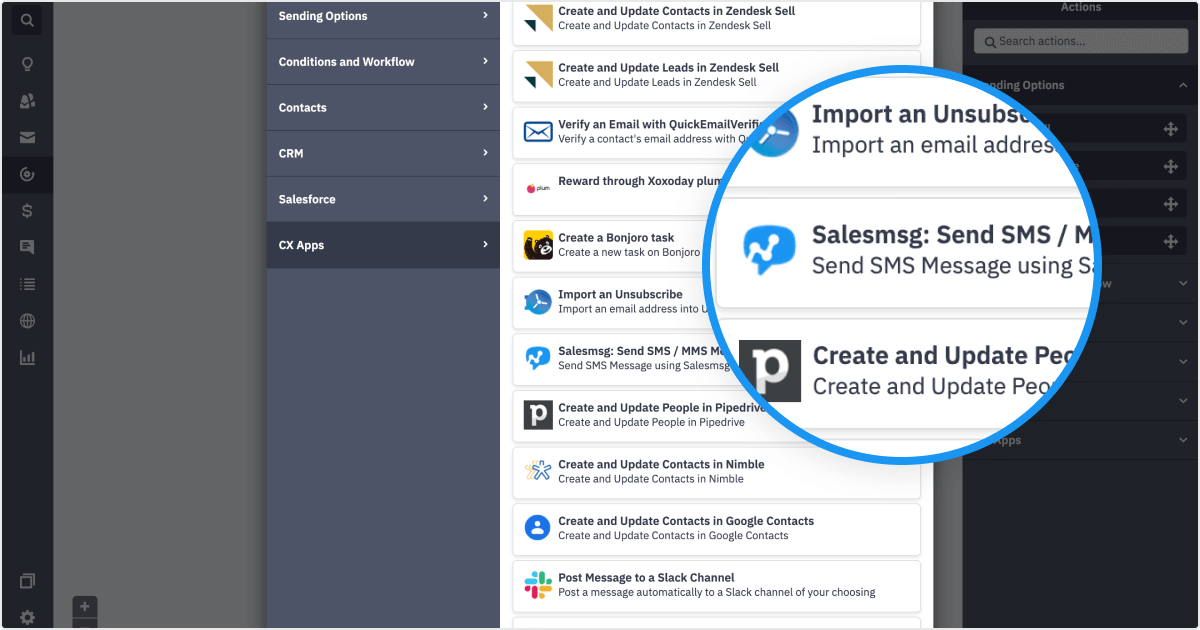Select the CX Apps menu item
This screenshot has height=630, width=1200.
click(x=382, y=245)
